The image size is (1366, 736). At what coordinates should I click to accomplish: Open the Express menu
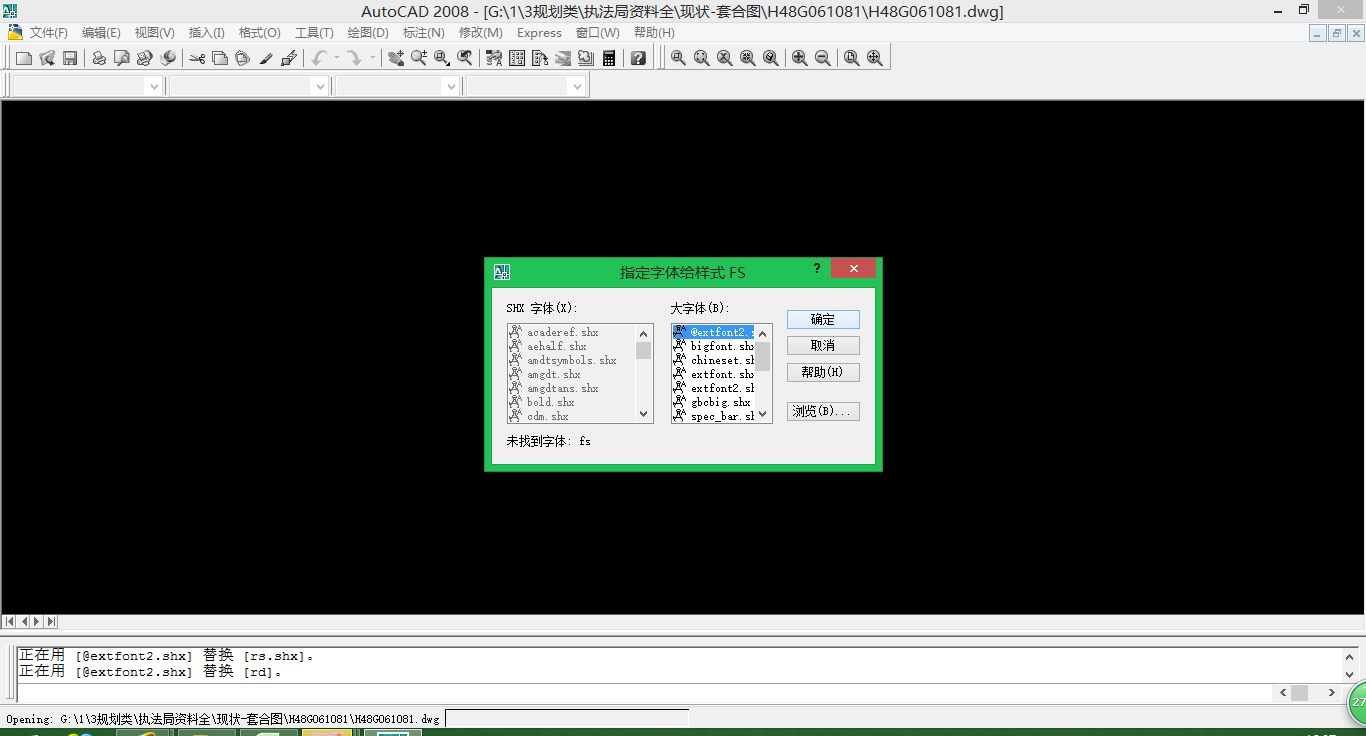(539, 33)
